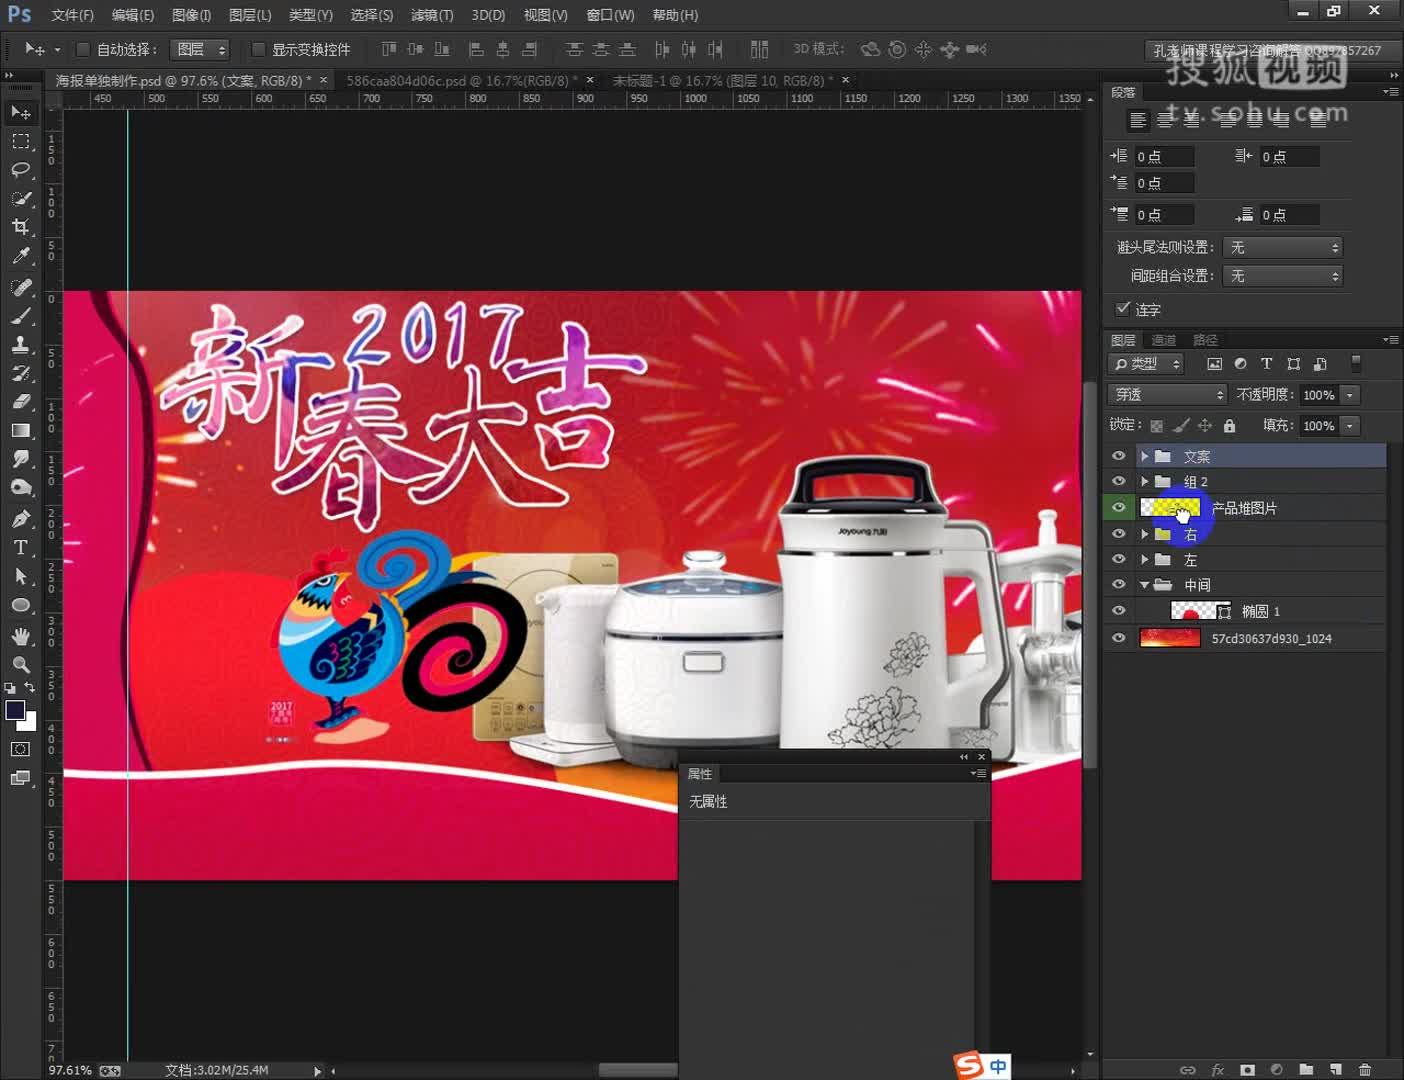Swap foreground and background colors
This screenshot has height=1080, width=1404.
30,688
